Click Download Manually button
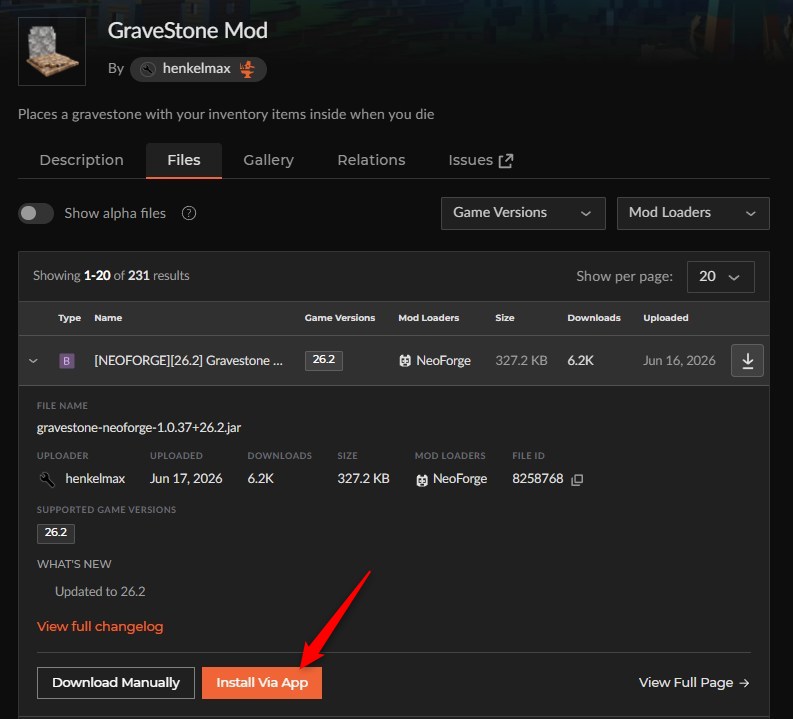This screenshot has width=793, height=719. [116, 683]
